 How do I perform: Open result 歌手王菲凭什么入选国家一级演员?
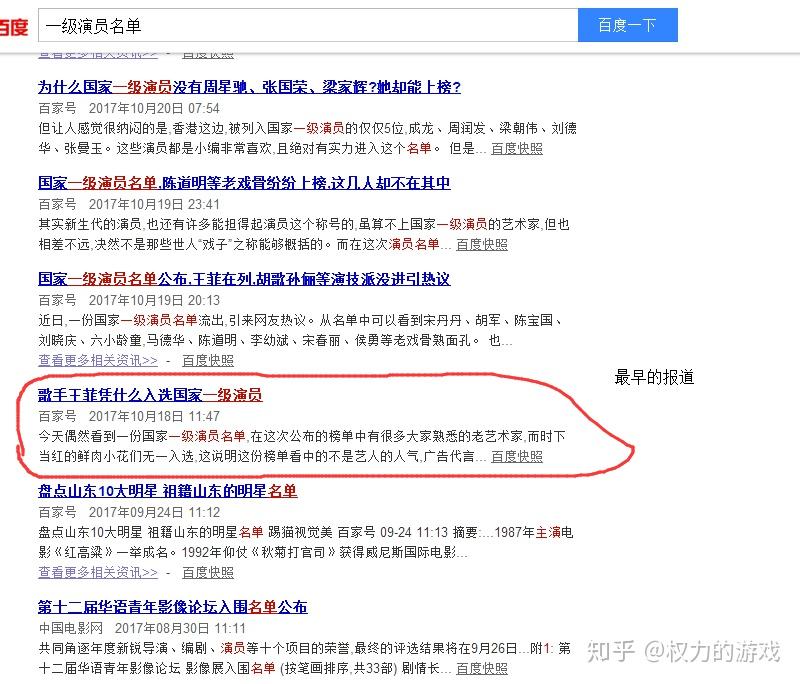[x=151, y=395]
